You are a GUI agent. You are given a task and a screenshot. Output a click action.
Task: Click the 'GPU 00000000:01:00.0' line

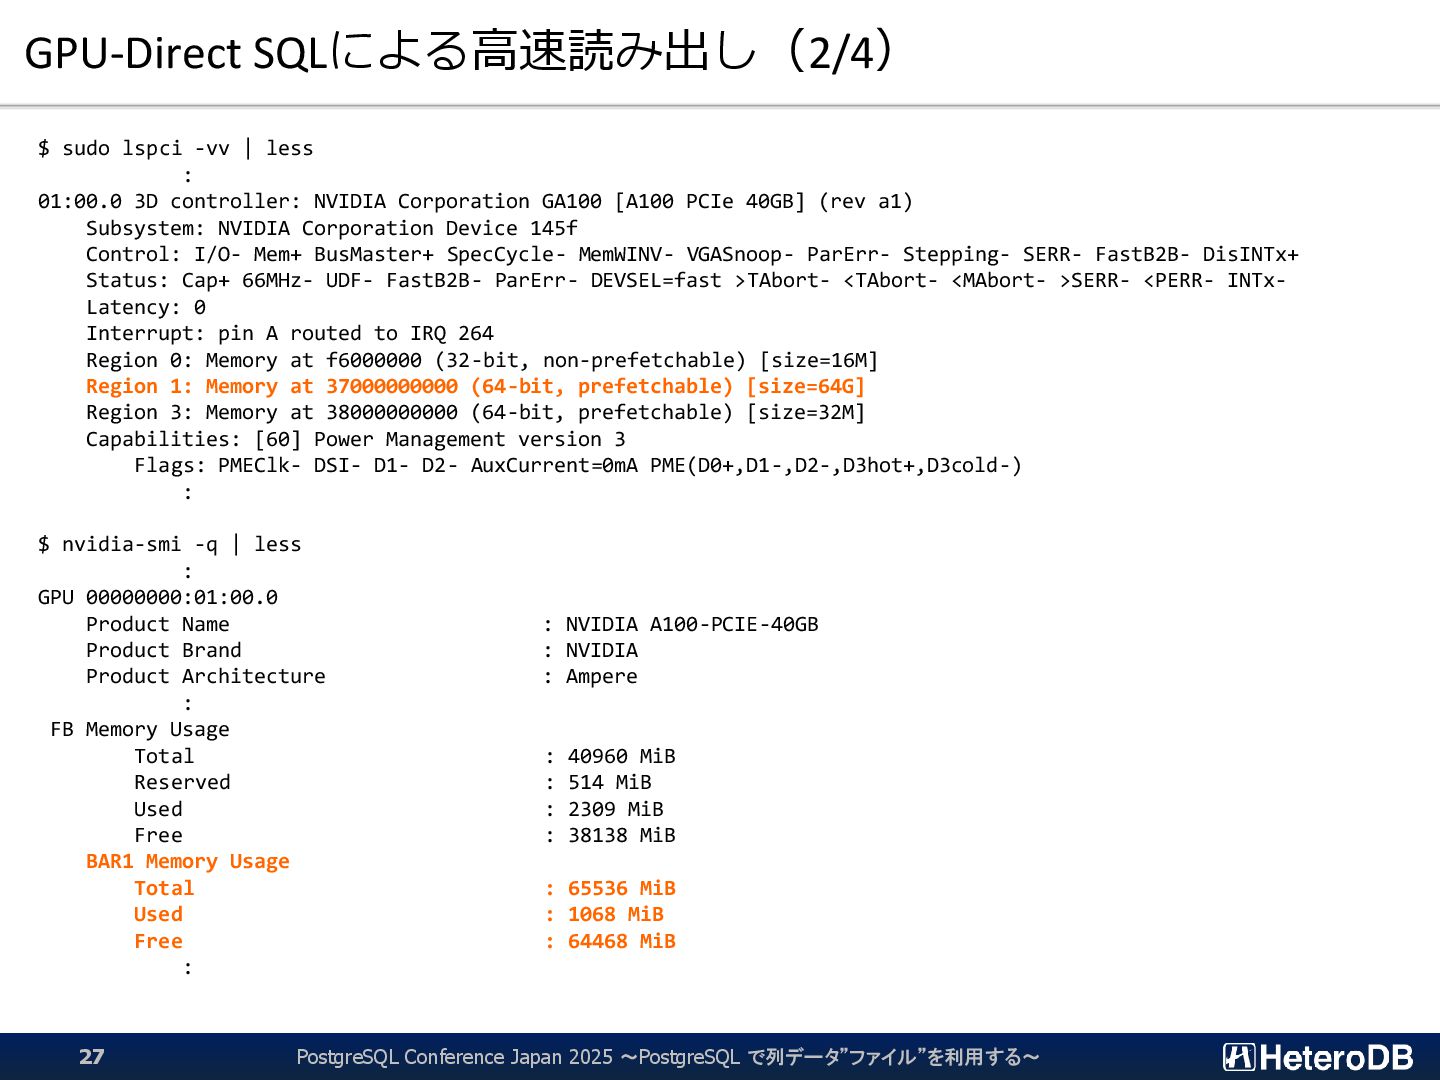click(x=158, y=597)
